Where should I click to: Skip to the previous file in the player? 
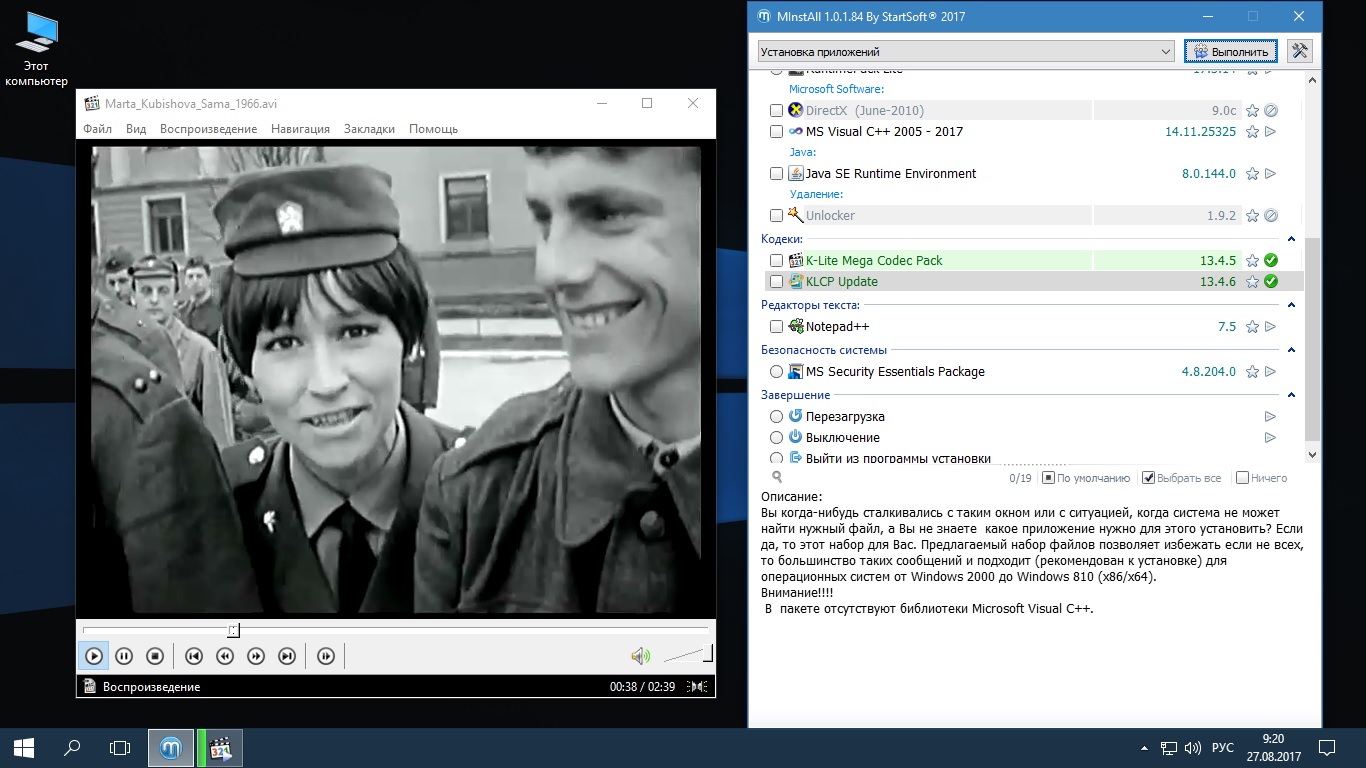(194, 656)
